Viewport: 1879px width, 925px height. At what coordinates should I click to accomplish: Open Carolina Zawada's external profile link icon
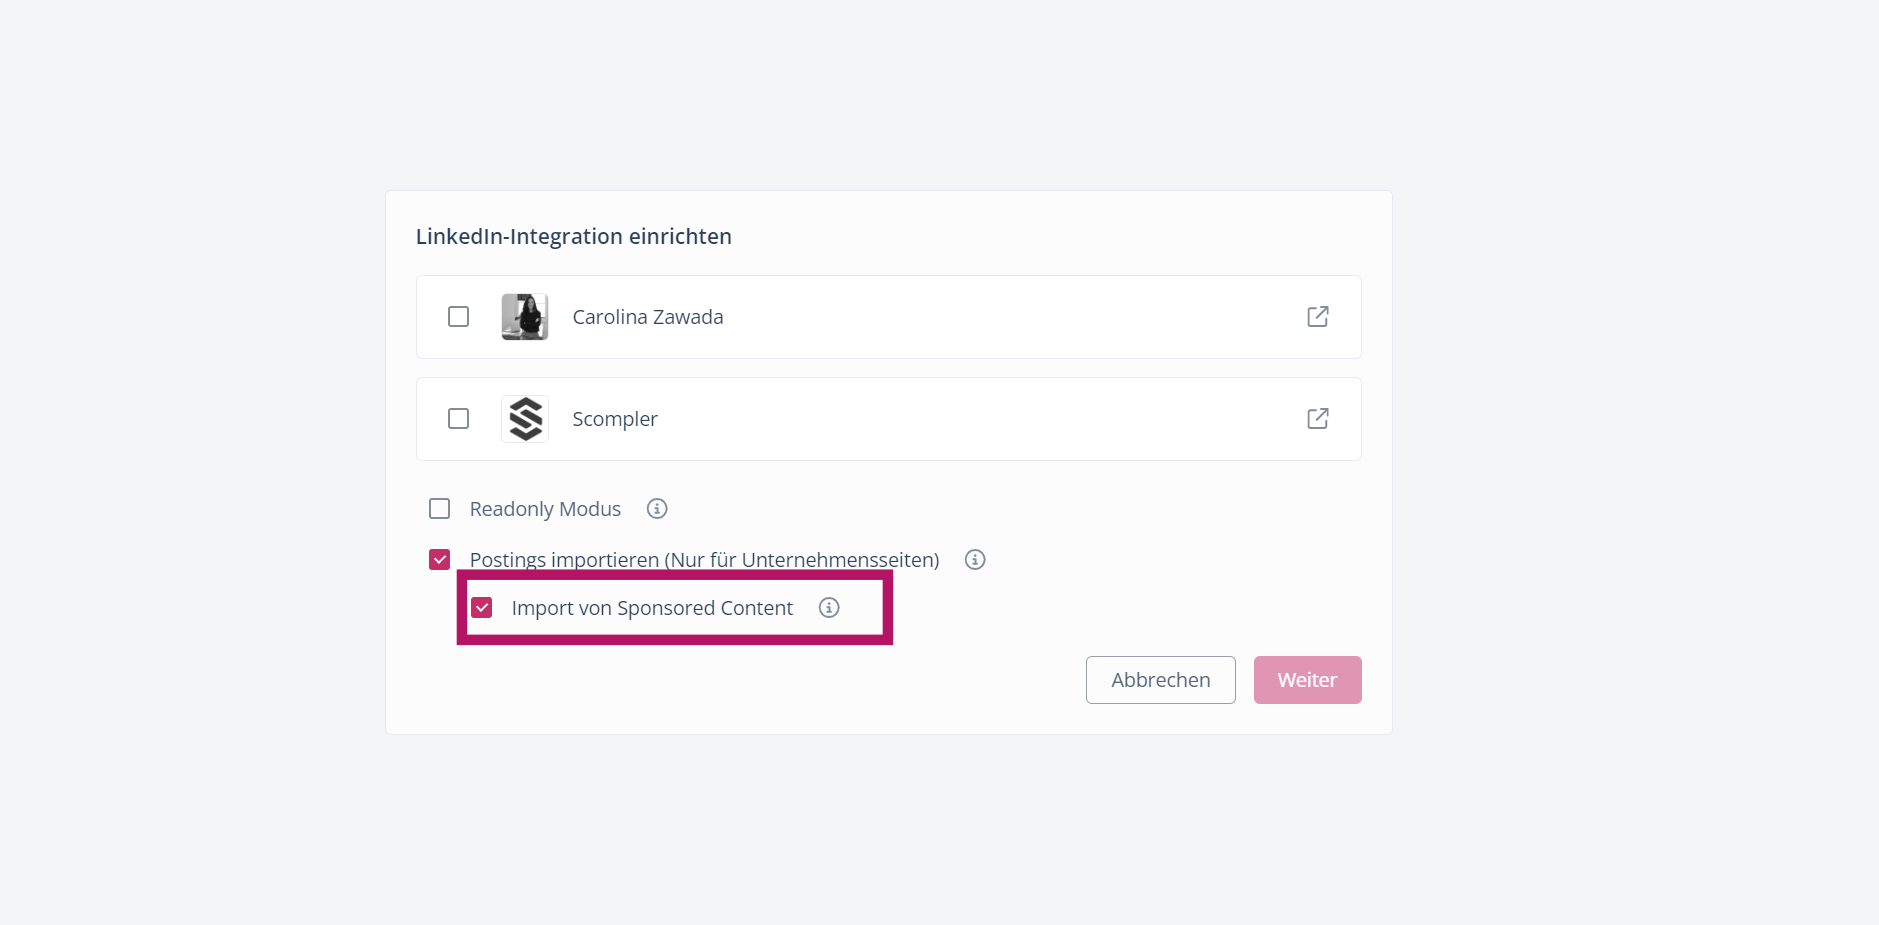click(1317, 317)
